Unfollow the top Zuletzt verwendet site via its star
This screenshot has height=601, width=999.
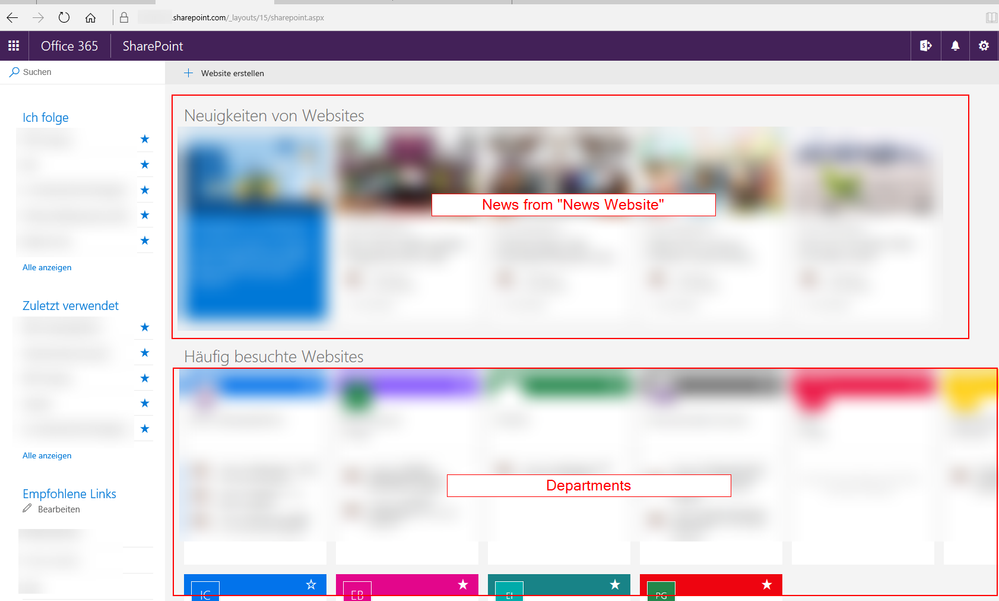tap(144, 327)
